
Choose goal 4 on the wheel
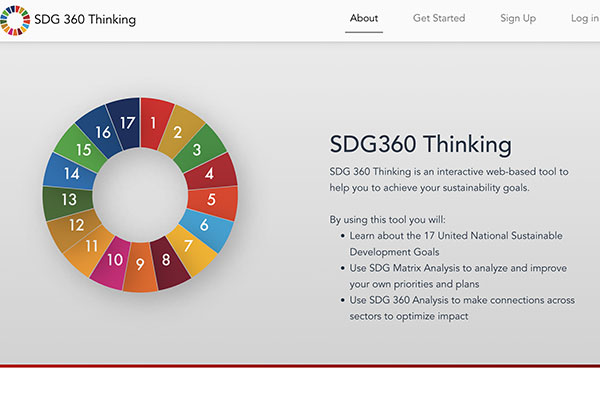coord(211,173)
